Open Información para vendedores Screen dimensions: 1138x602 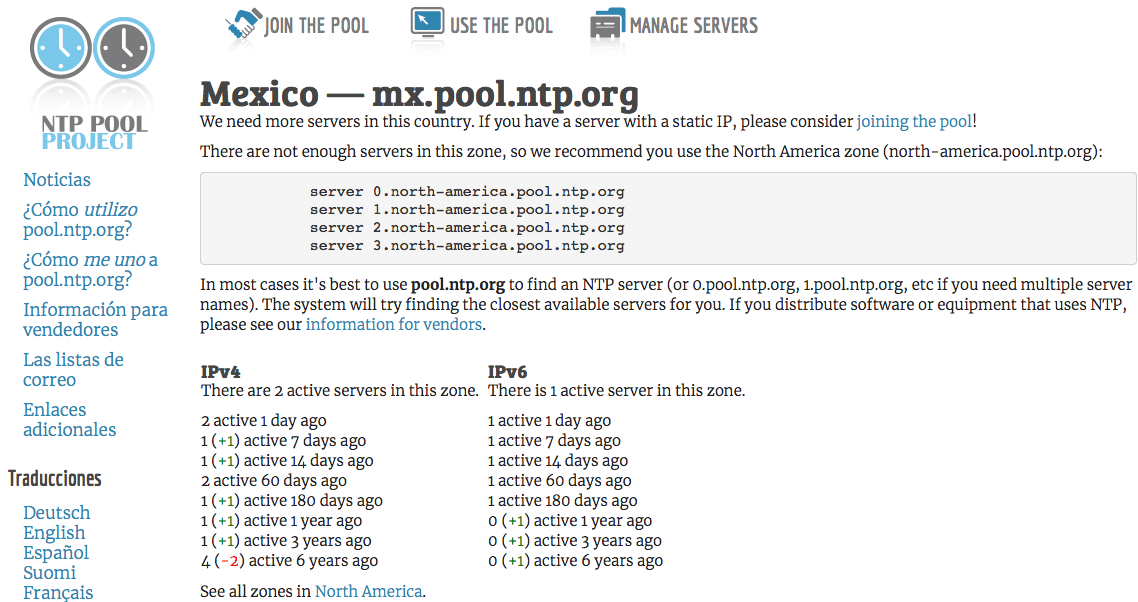[x=95, y=320]
